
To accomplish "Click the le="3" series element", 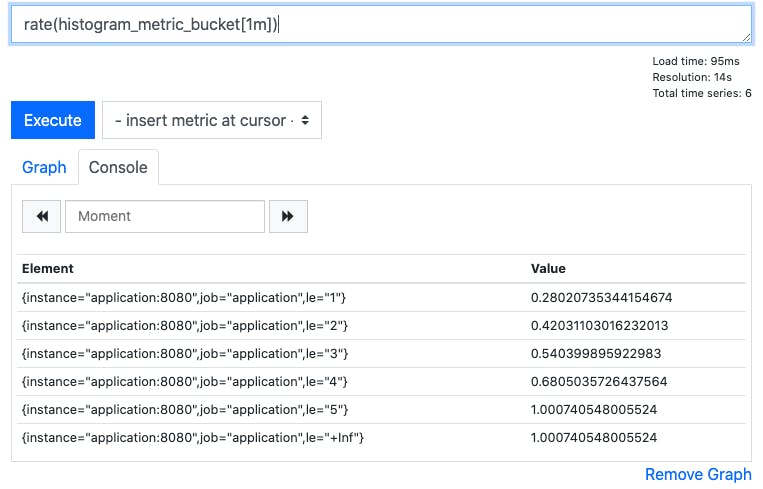I will click(185, 354).
